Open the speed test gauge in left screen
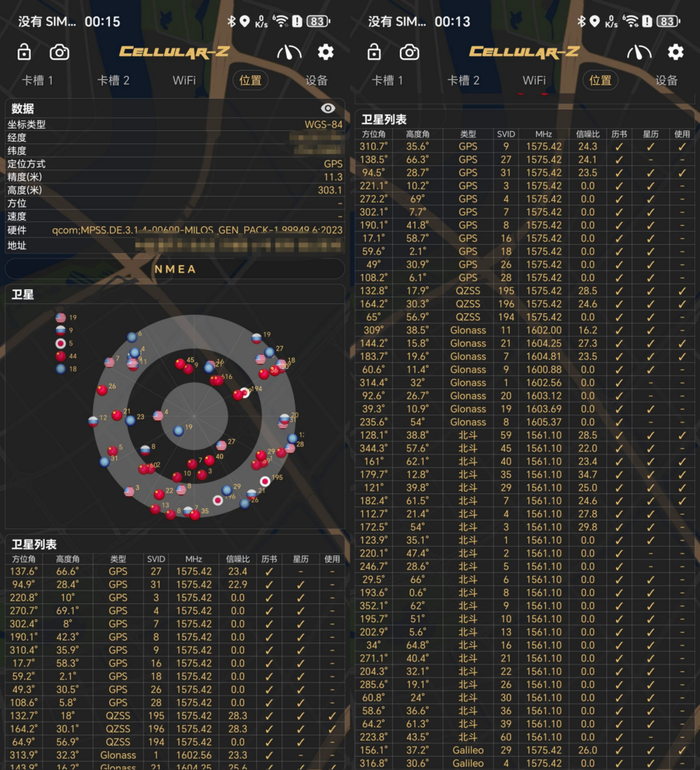700x770 pixels. pyautogui.click(x=289, y=52)
